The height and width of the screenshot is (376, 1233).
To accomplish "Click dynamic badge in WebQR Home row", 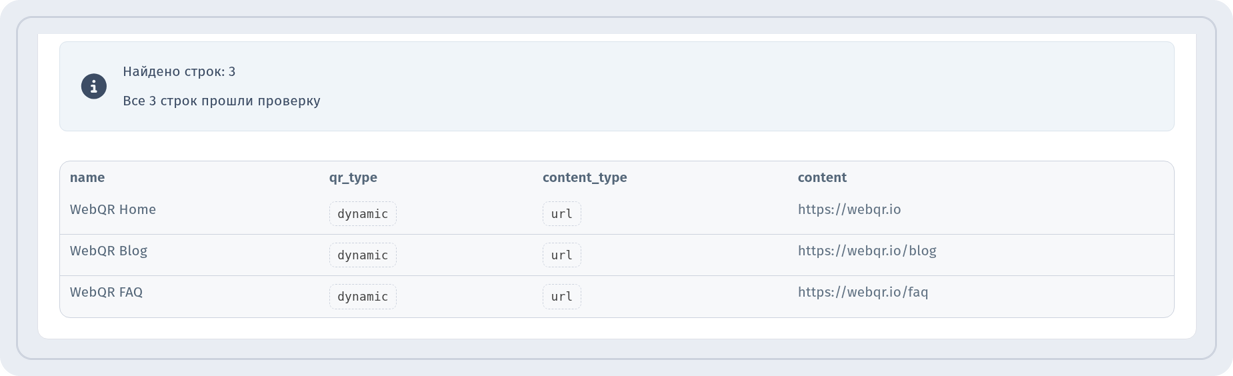I will tap(363, 214).
